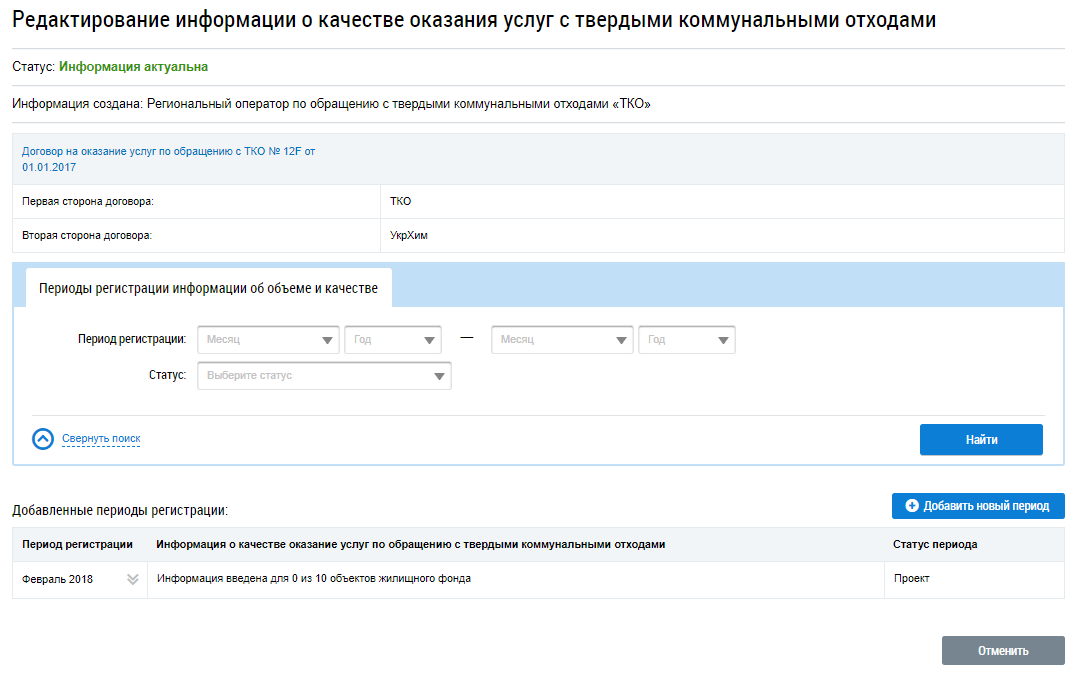This screenshot has width=1077, height=674.
Task: Click the Отменить button
Action: 1002,650
